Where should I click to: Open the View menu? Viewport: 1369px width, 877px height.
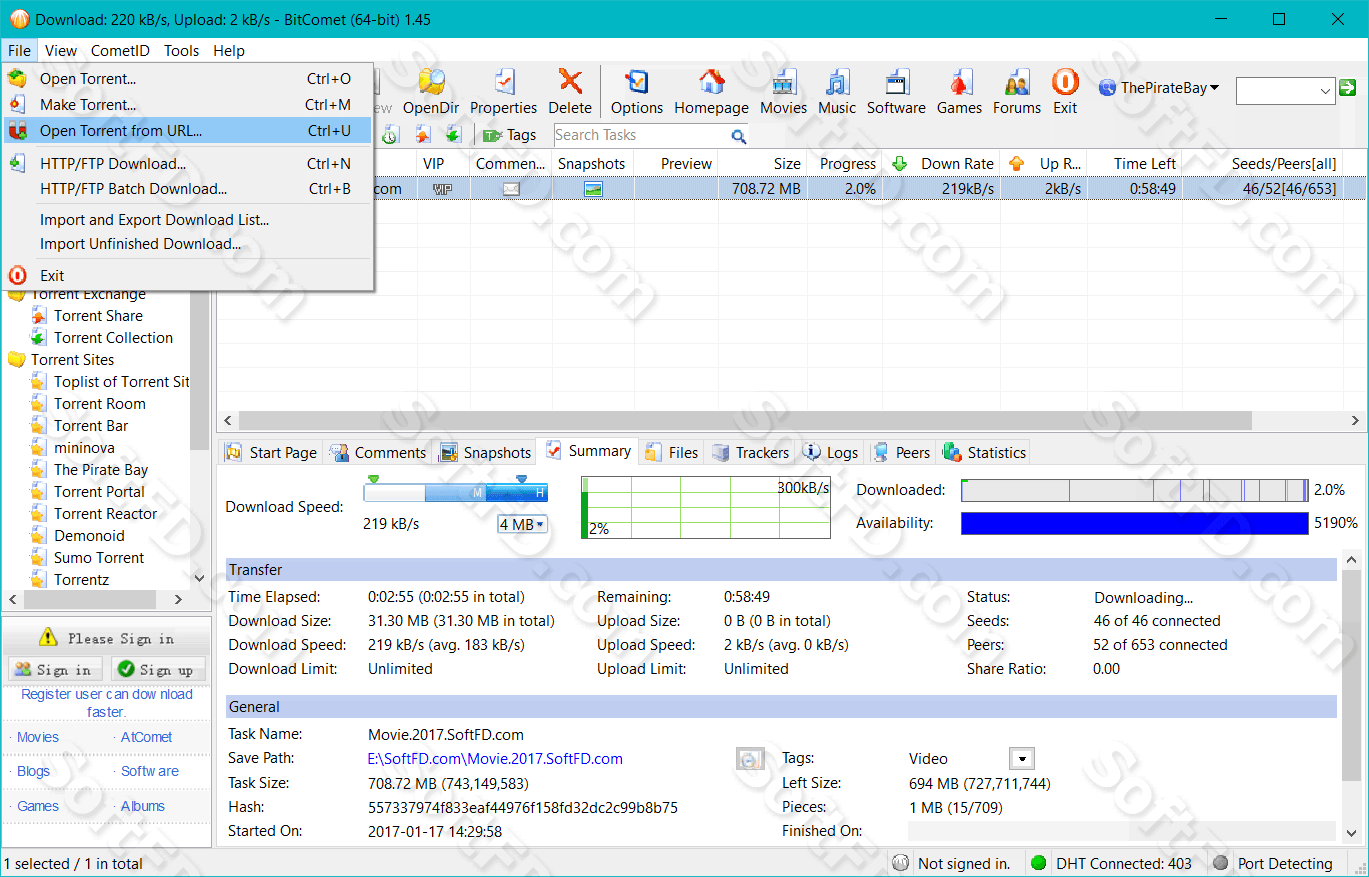(x=61, y=50)
